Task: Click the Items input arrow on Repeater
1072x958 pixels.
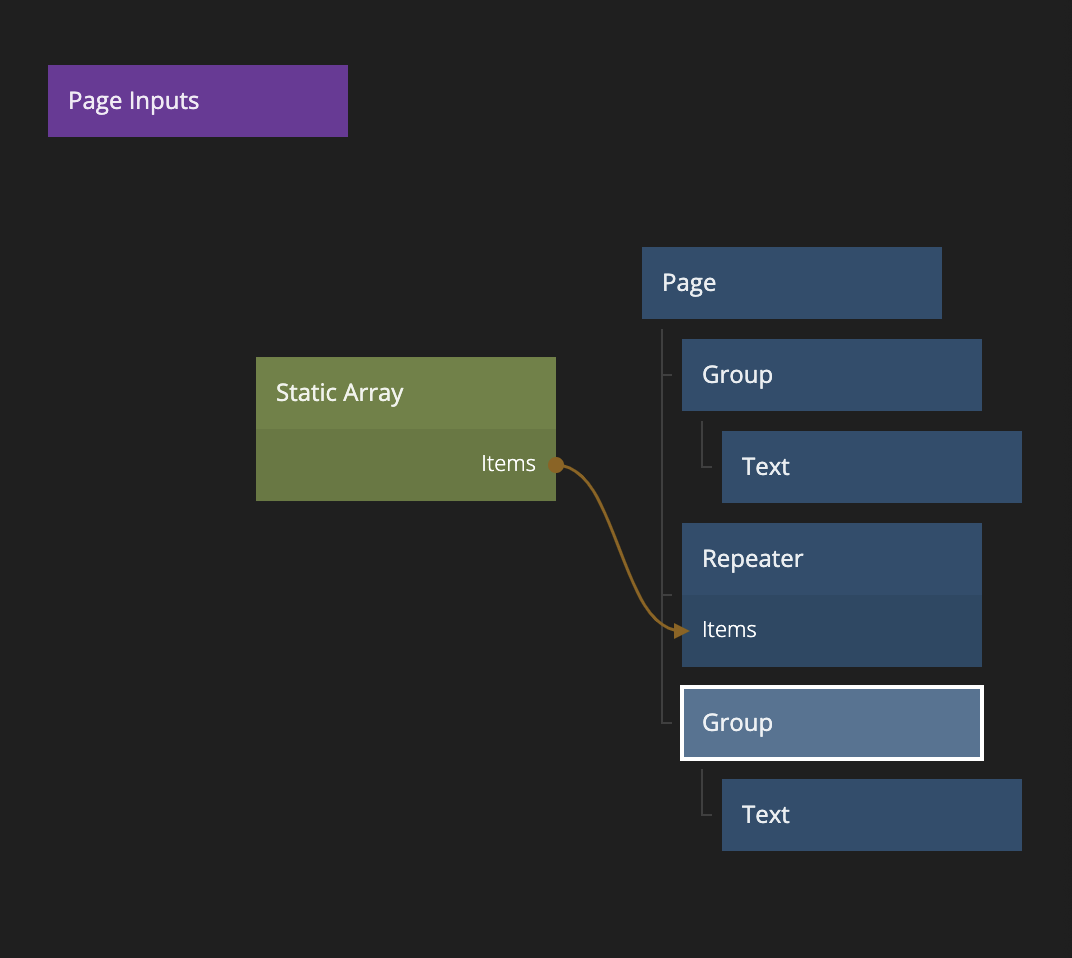Action: [x=681, y=630]
